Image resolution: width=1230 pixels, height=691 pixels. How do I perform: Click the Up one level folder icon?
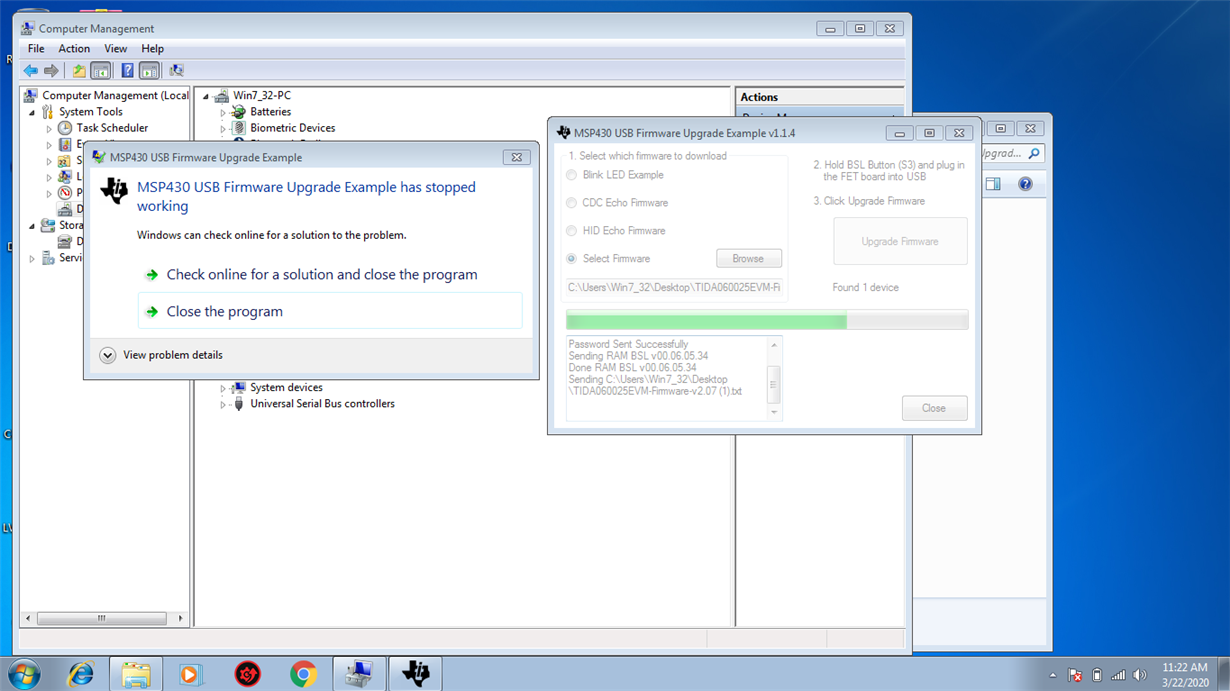tap(79, 71)
